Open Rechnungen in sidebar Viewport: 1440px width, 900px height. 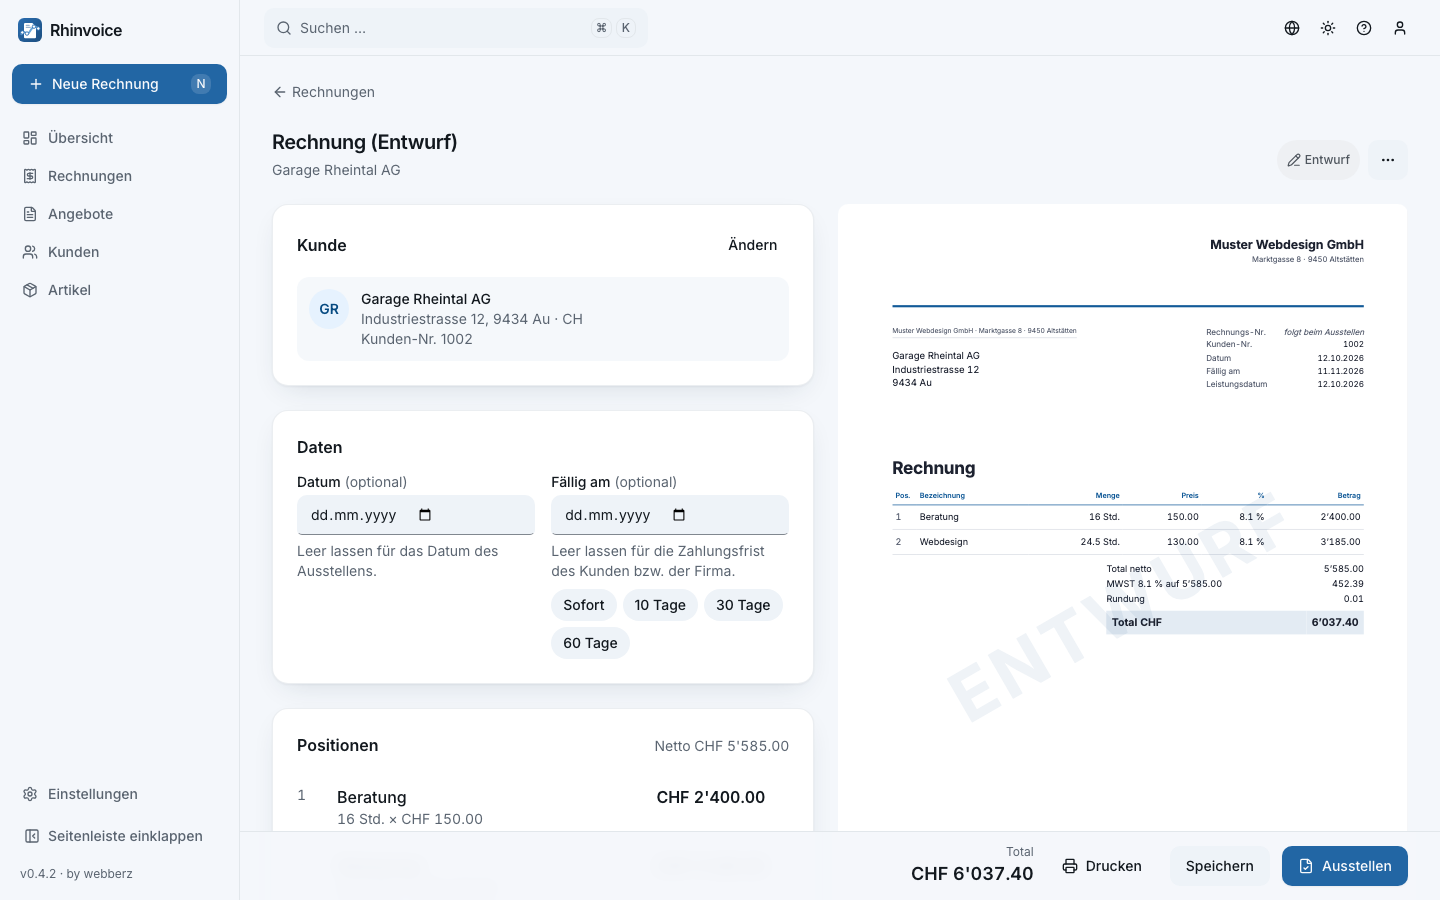(119, 176)
